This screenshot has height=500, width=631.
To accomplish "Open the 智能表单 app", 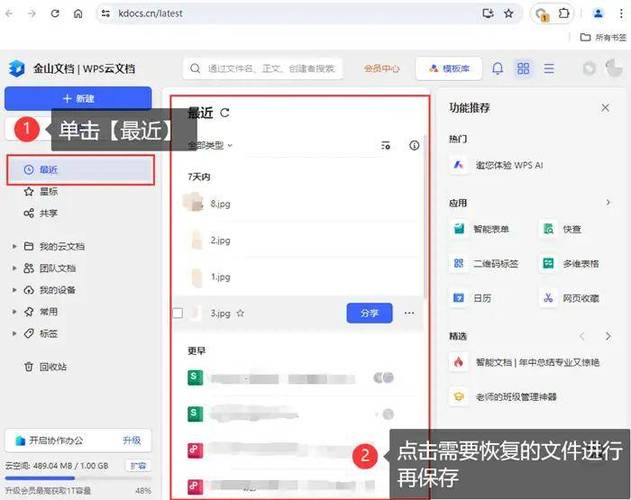I will [480, 229].
